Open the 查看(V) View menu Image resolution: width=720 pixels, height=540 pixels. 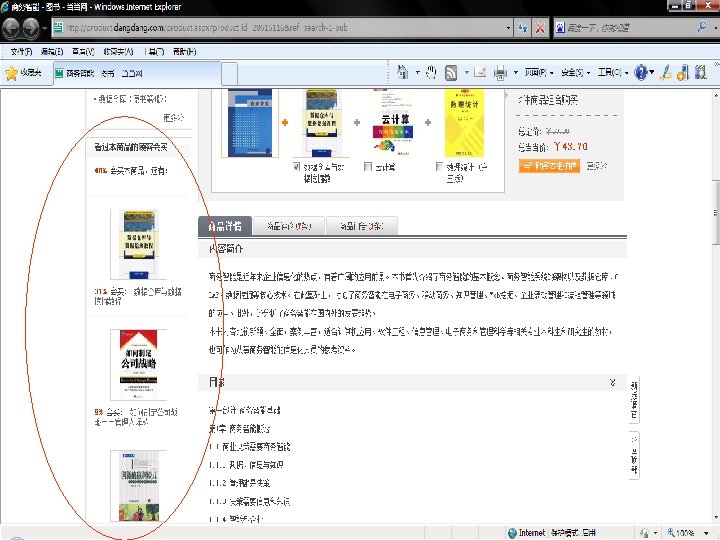(x=83, y=51)
